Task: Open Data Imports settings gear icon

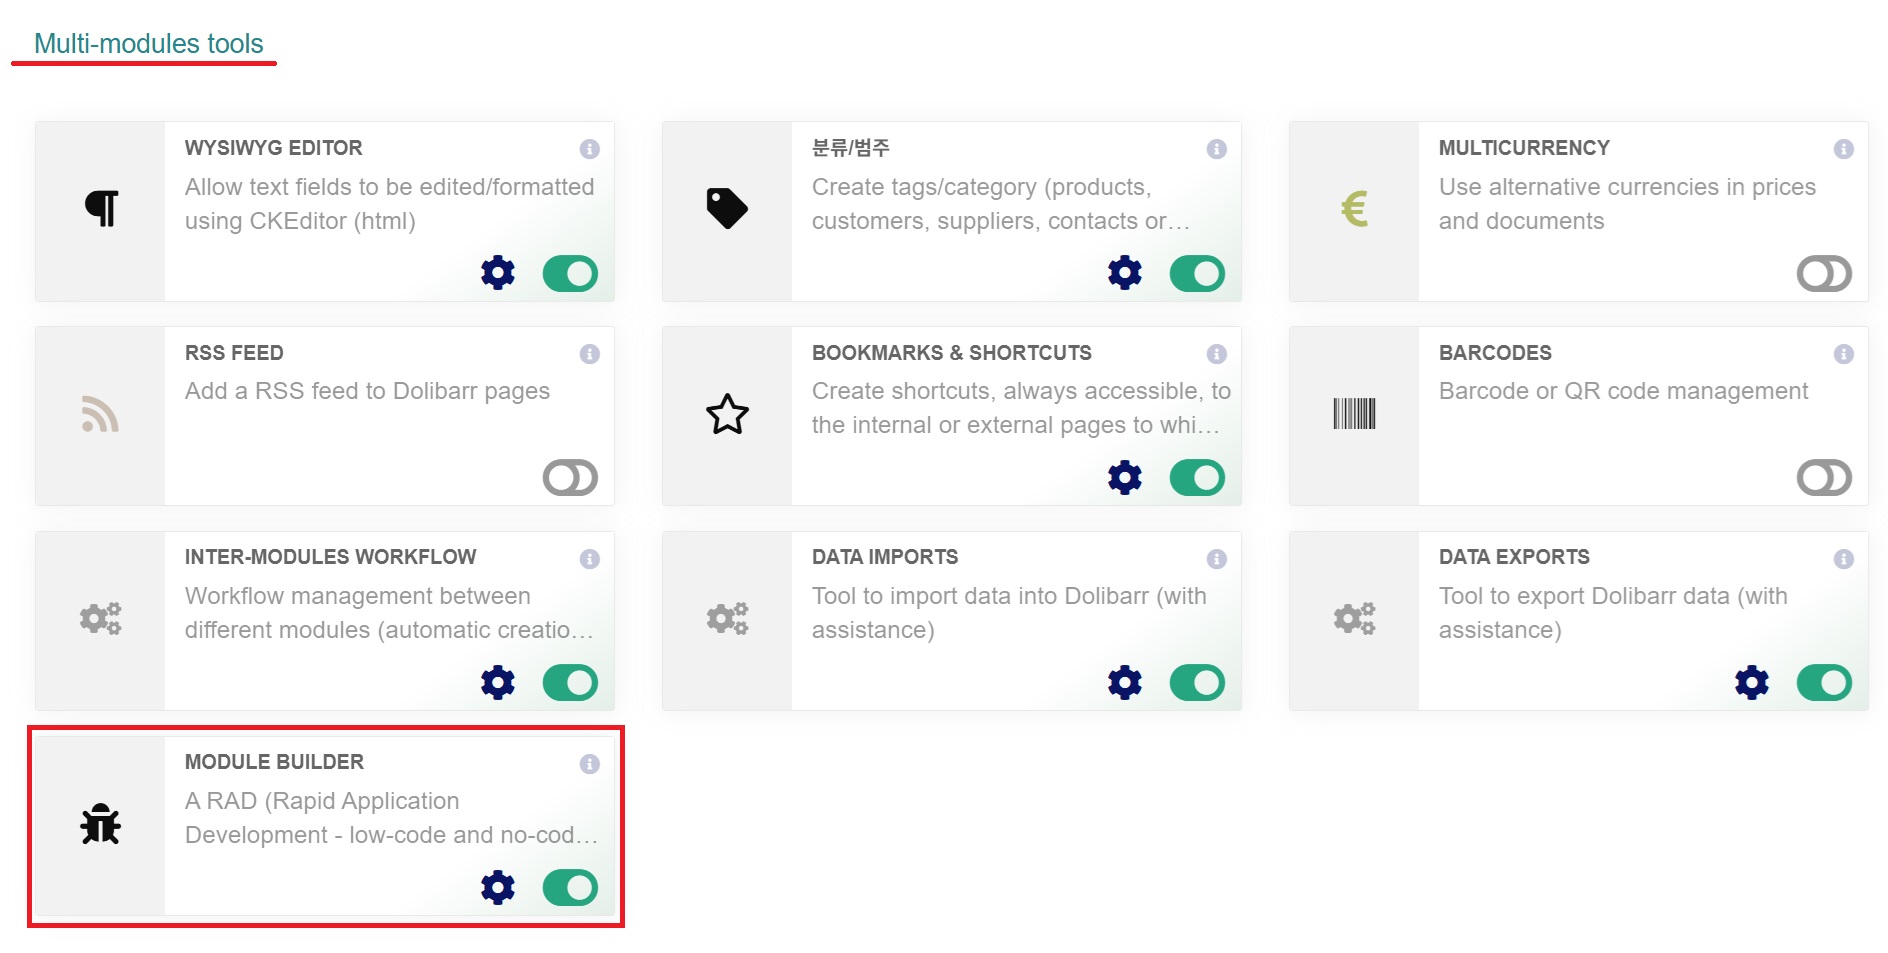Action: [1125, 682]
